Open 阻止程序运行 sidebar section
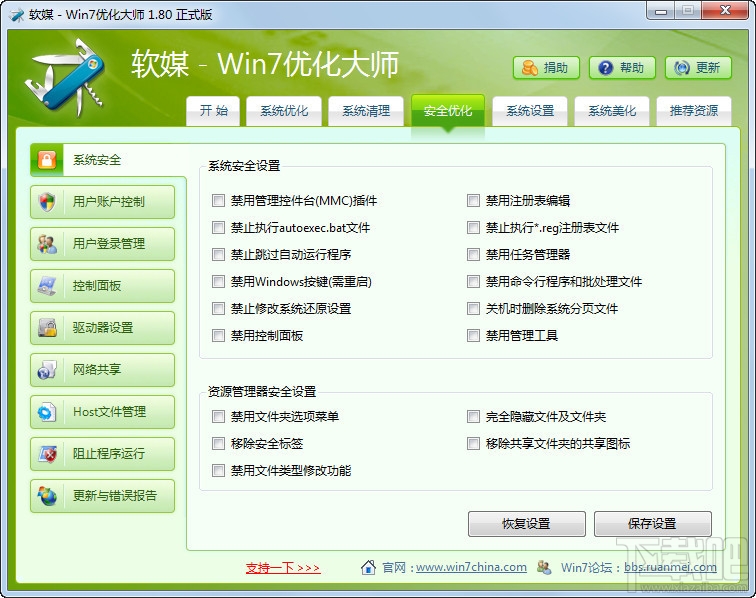Image resolution: width=756 pixels, height=598 pixels. pos(102,453)
